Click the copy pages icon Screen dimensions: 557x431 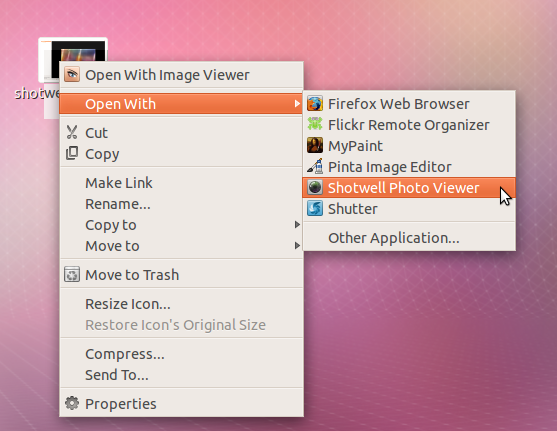click(72, 153)
